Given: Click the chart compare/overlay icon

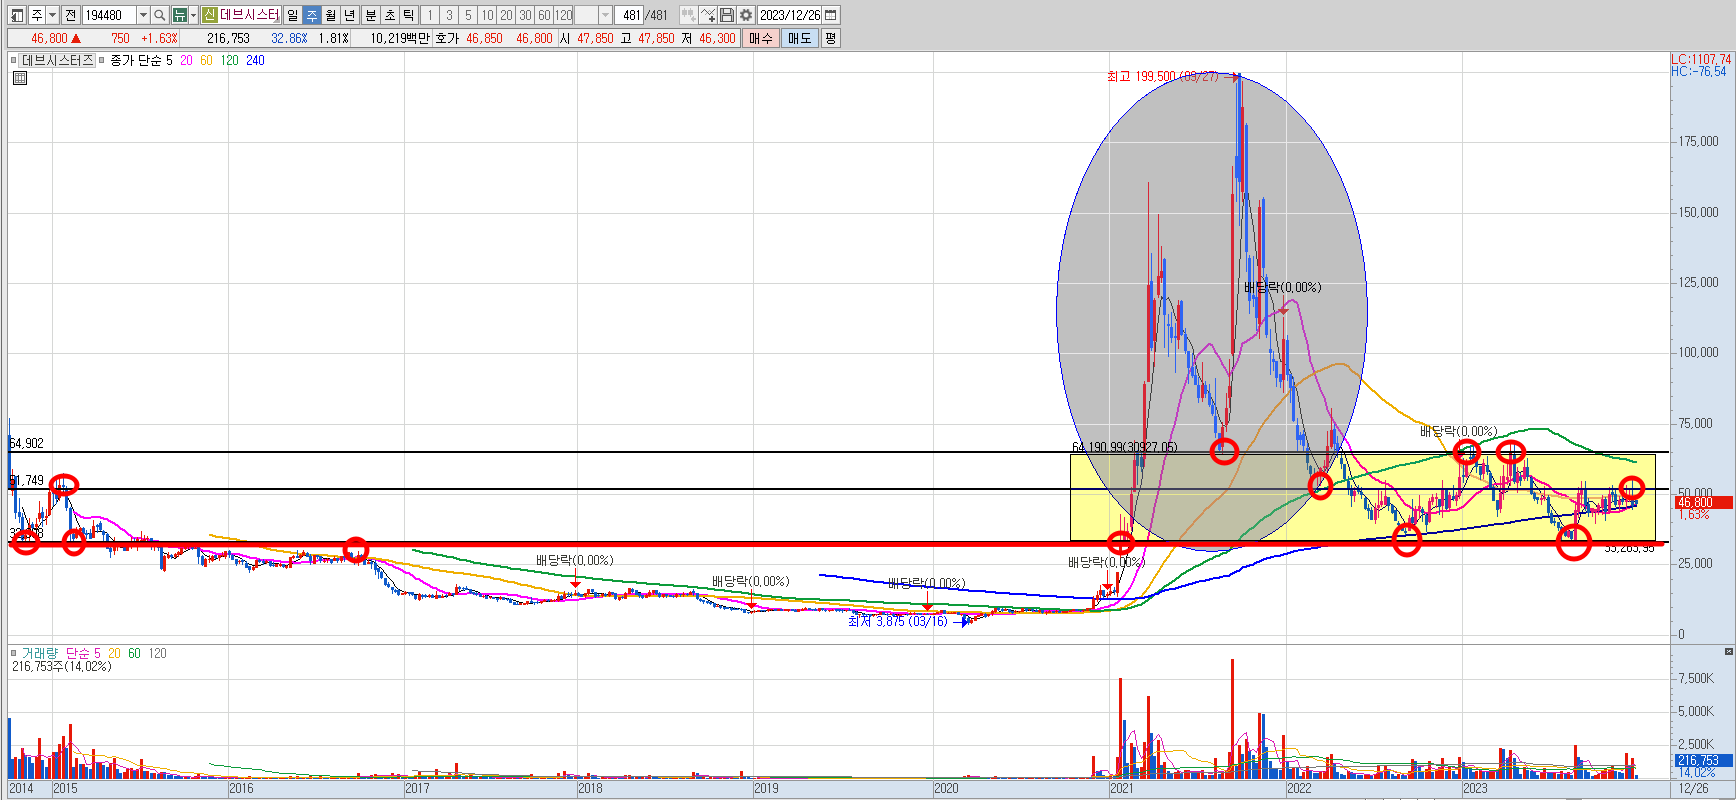Looking at the screenshot, I should 688,15.
